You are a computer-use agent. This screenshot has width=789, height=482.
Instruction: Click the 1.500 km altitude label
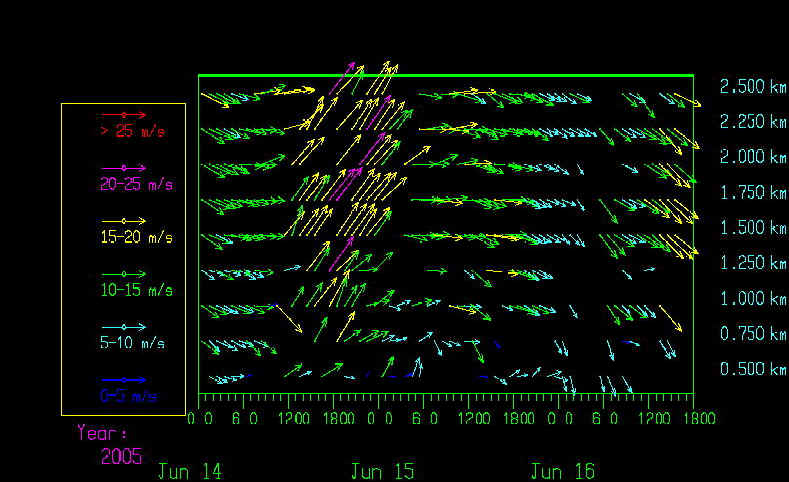[752, 227]
